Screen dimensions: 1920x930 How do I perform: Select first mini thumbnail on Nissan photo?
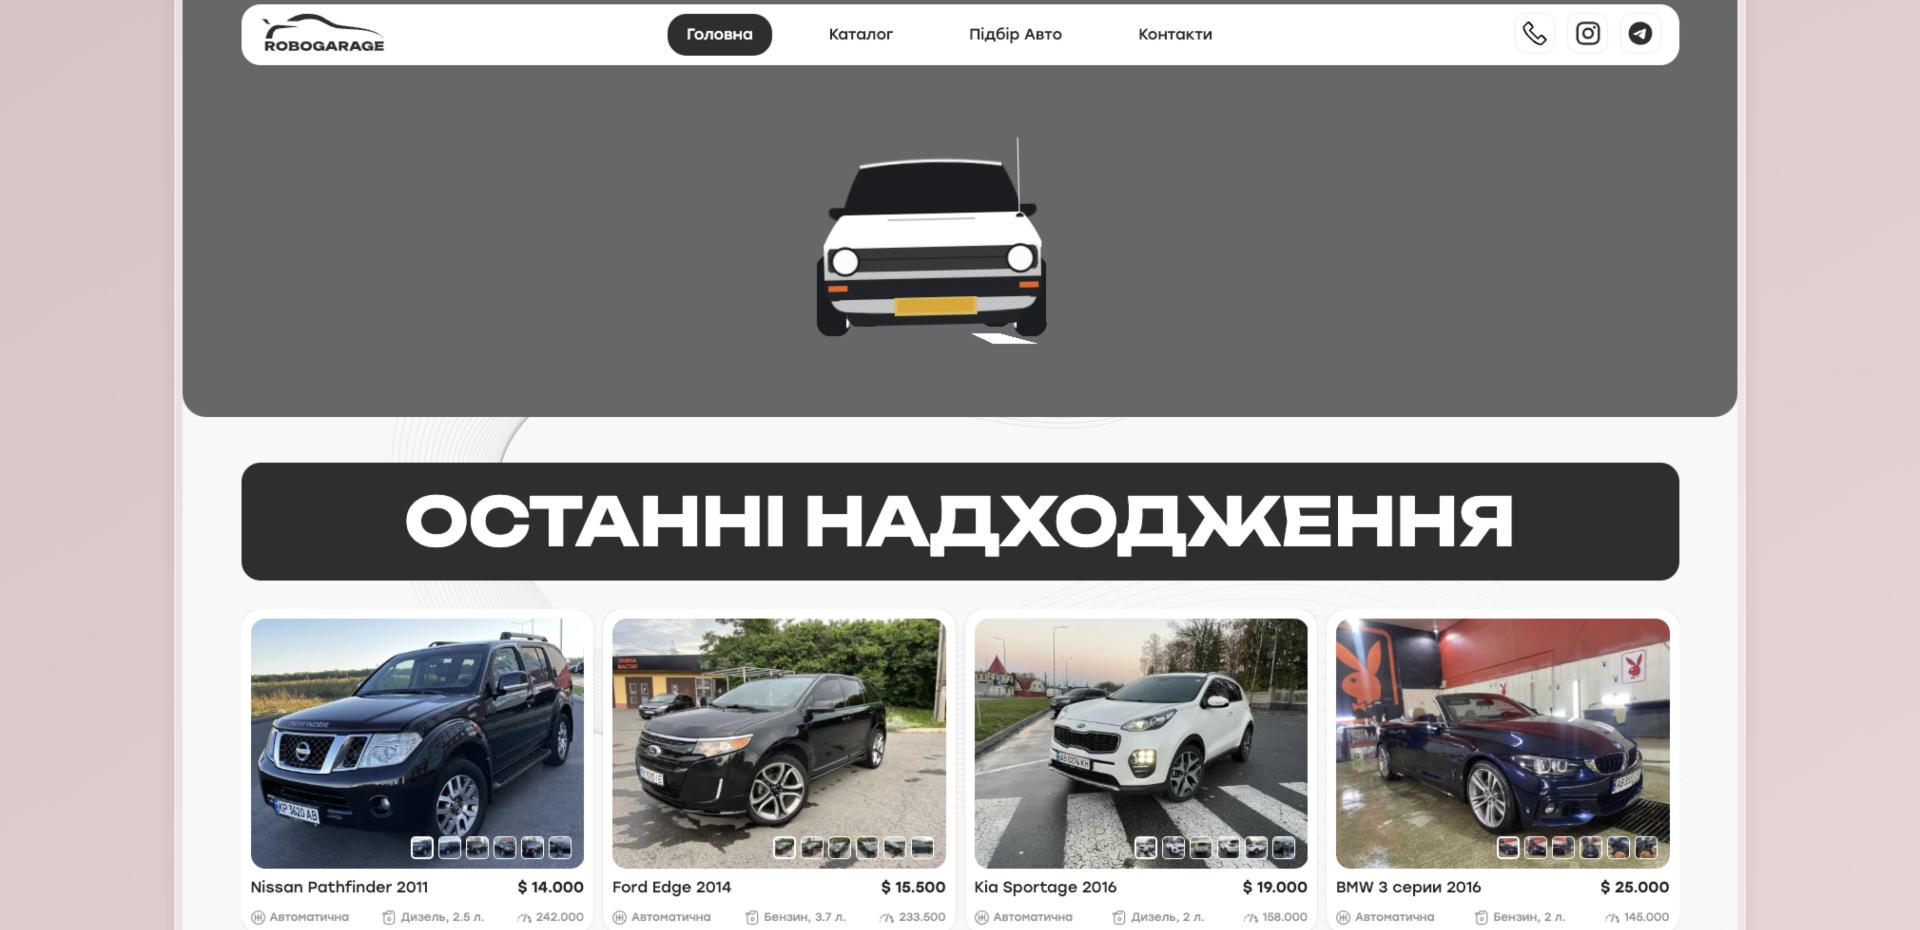tap(422, 848)
